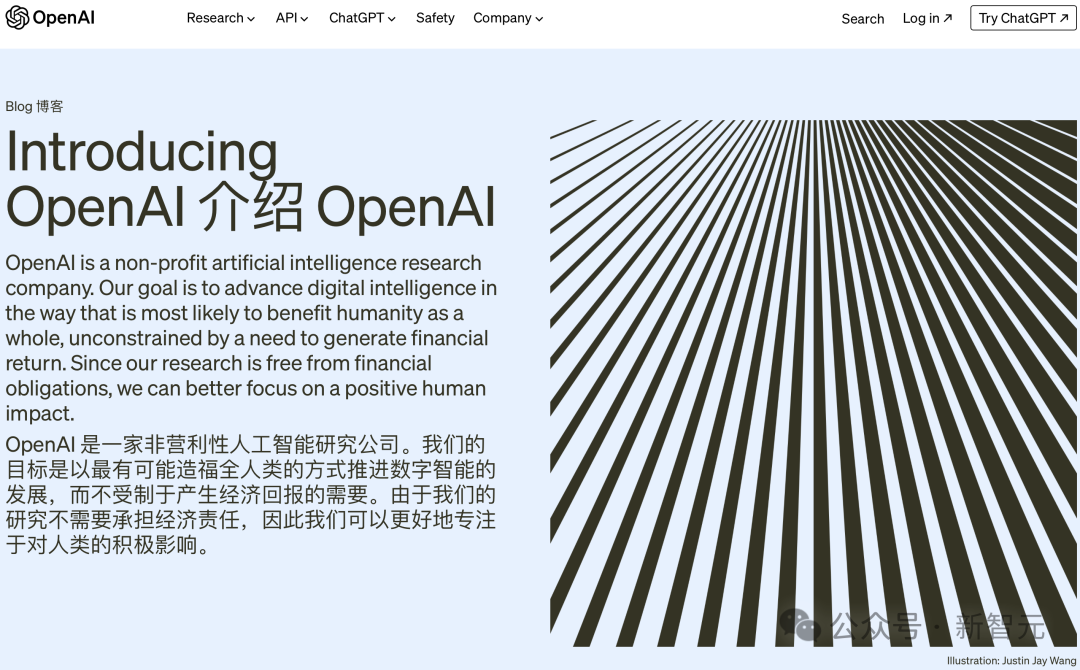Click the arrow icon inside Try ChatGPT
This screenshot has width=1080, height=670.
(1064, 18)
